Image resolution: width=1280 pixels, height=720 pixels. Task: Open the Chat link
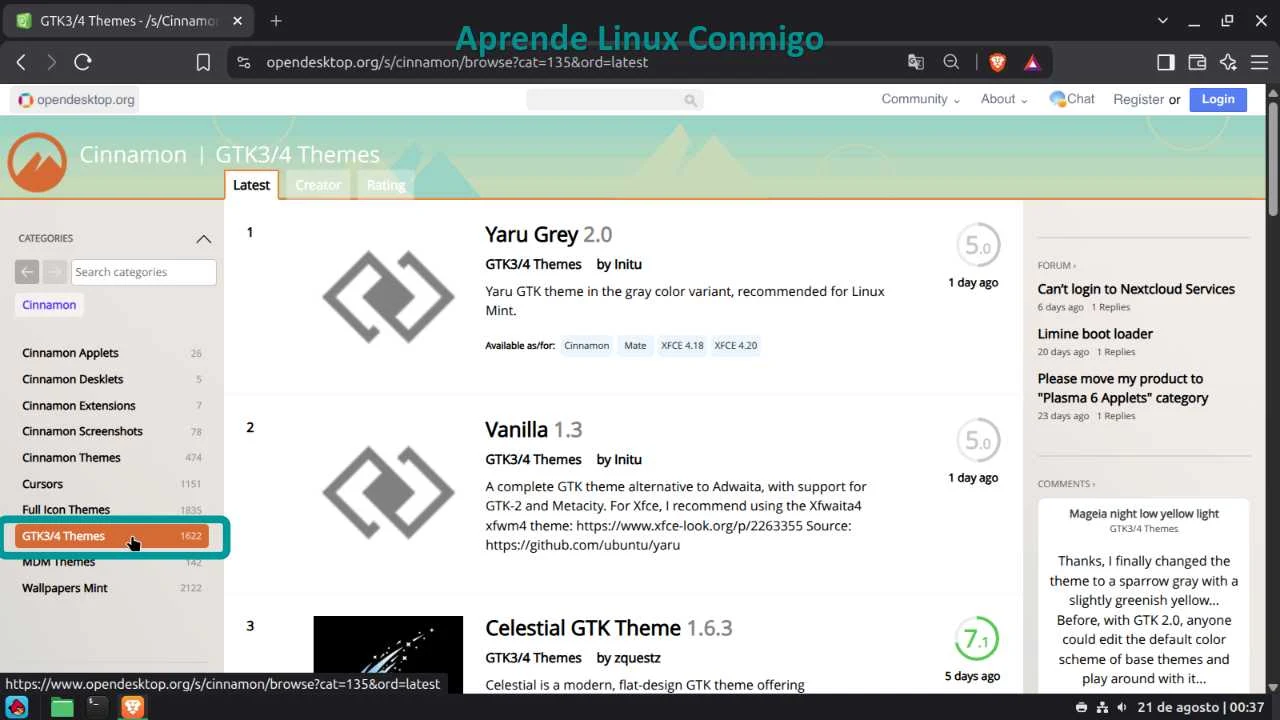coord(1072,99)
